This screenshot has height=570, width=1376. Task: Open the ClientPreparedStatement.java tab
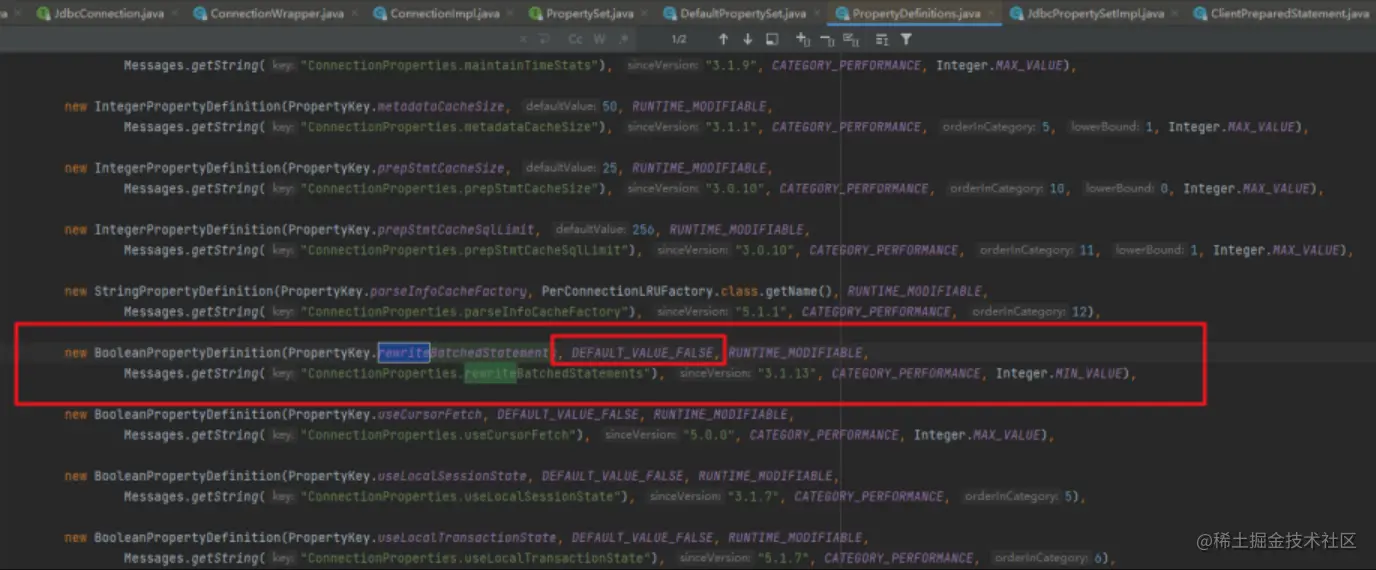[1282, 13]
